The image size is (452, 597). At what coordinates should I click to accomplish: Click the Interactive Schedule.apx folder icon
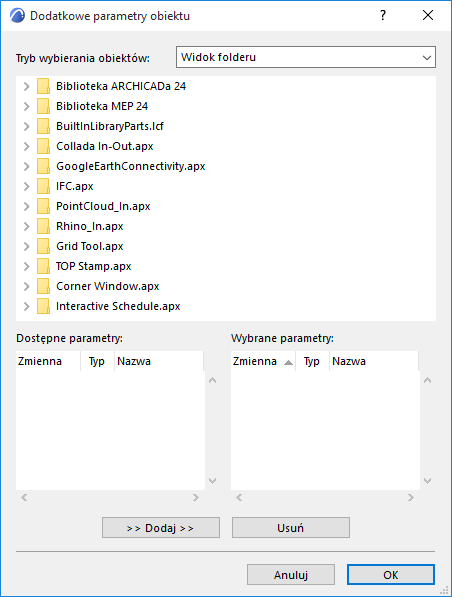(43, 306)
